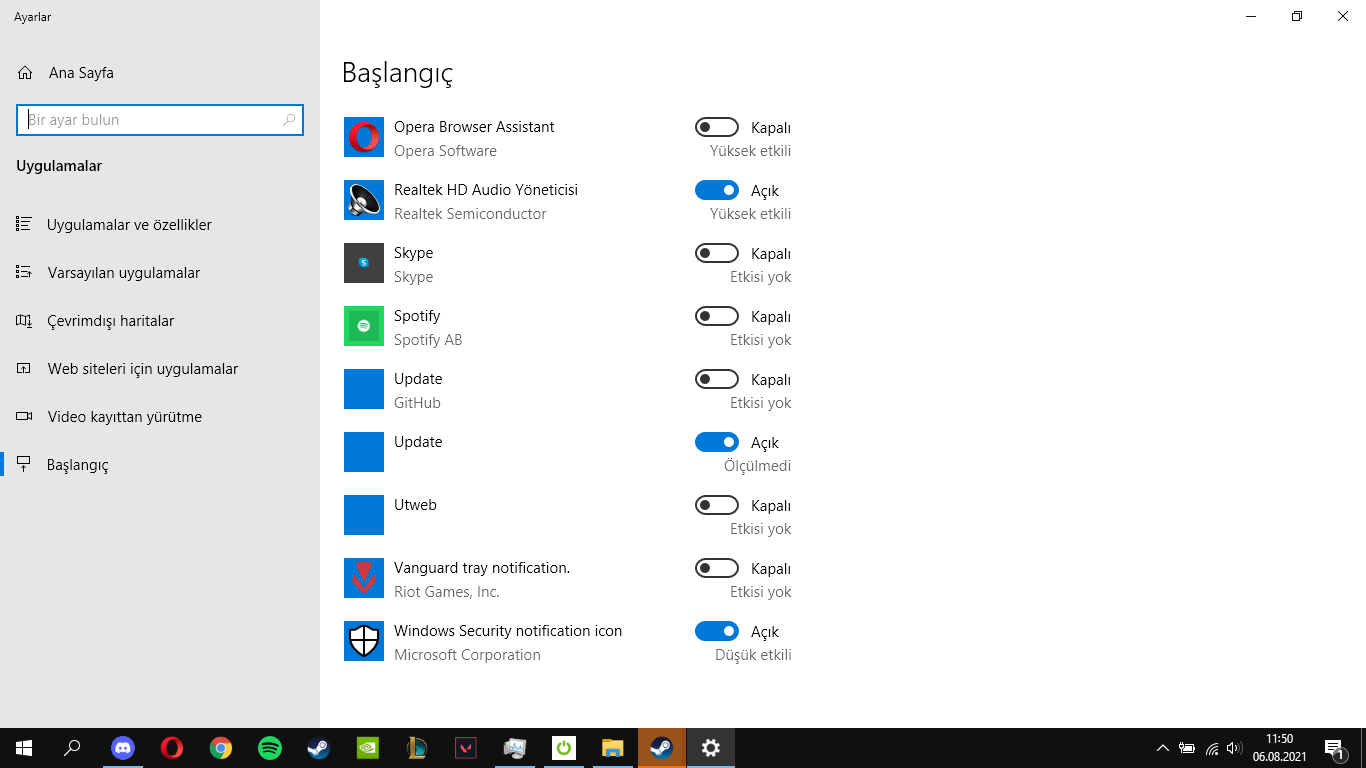Open Discord from the taskbar
The image size is (1366, 768).
[123, 748]
